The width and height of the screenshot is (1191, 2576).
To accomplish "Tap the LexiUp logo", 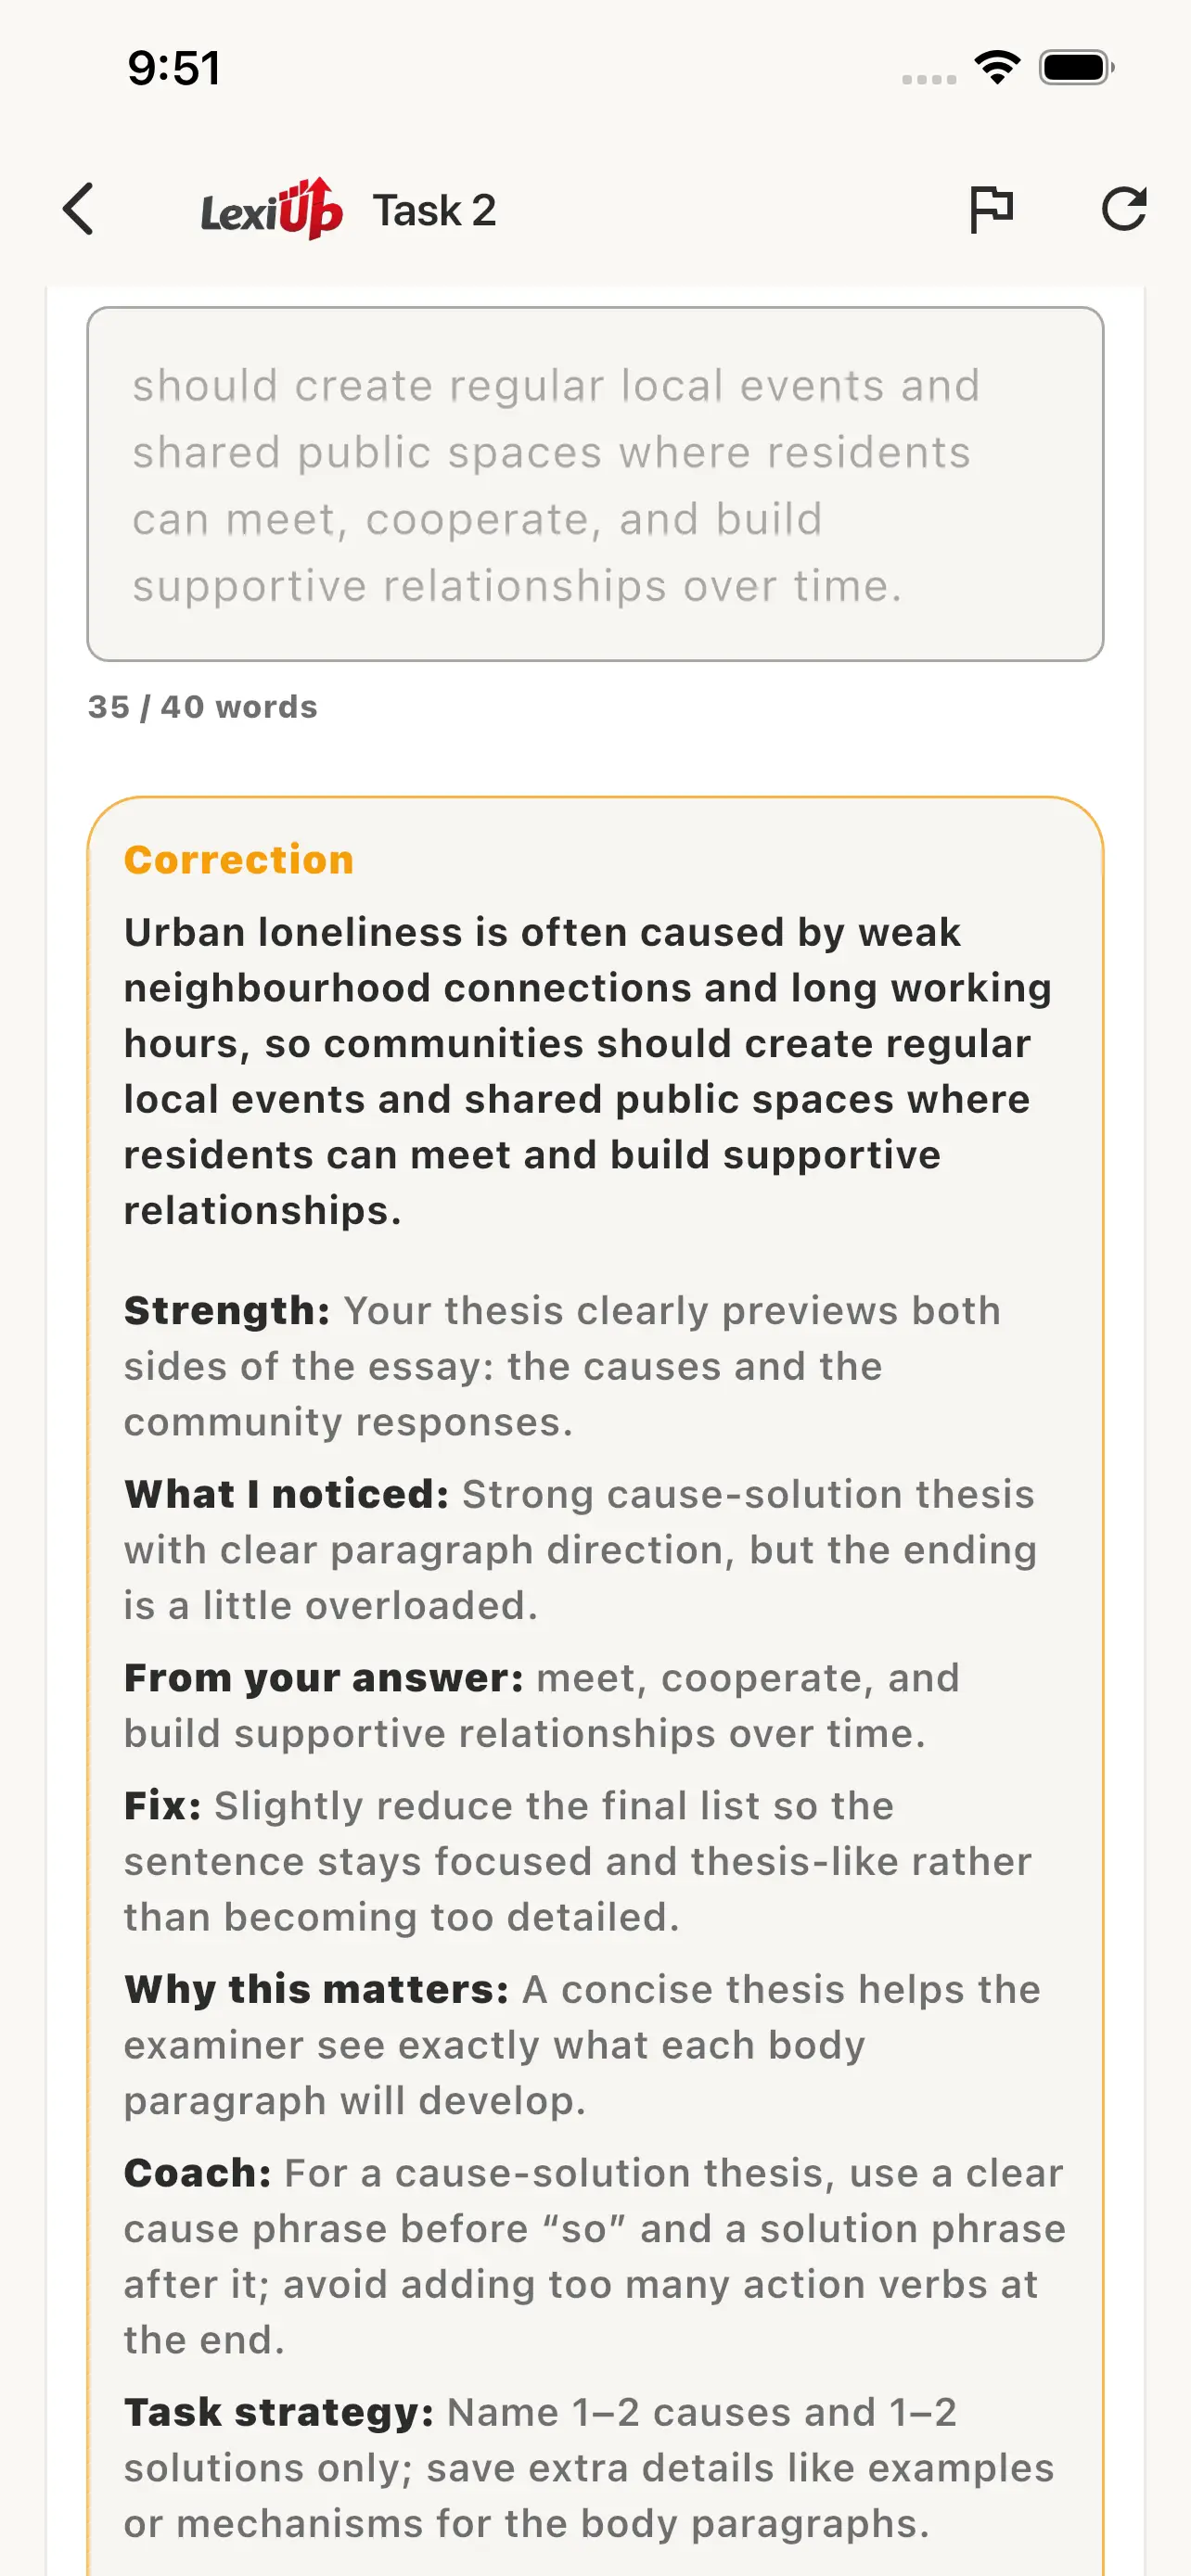I will 272,209.
